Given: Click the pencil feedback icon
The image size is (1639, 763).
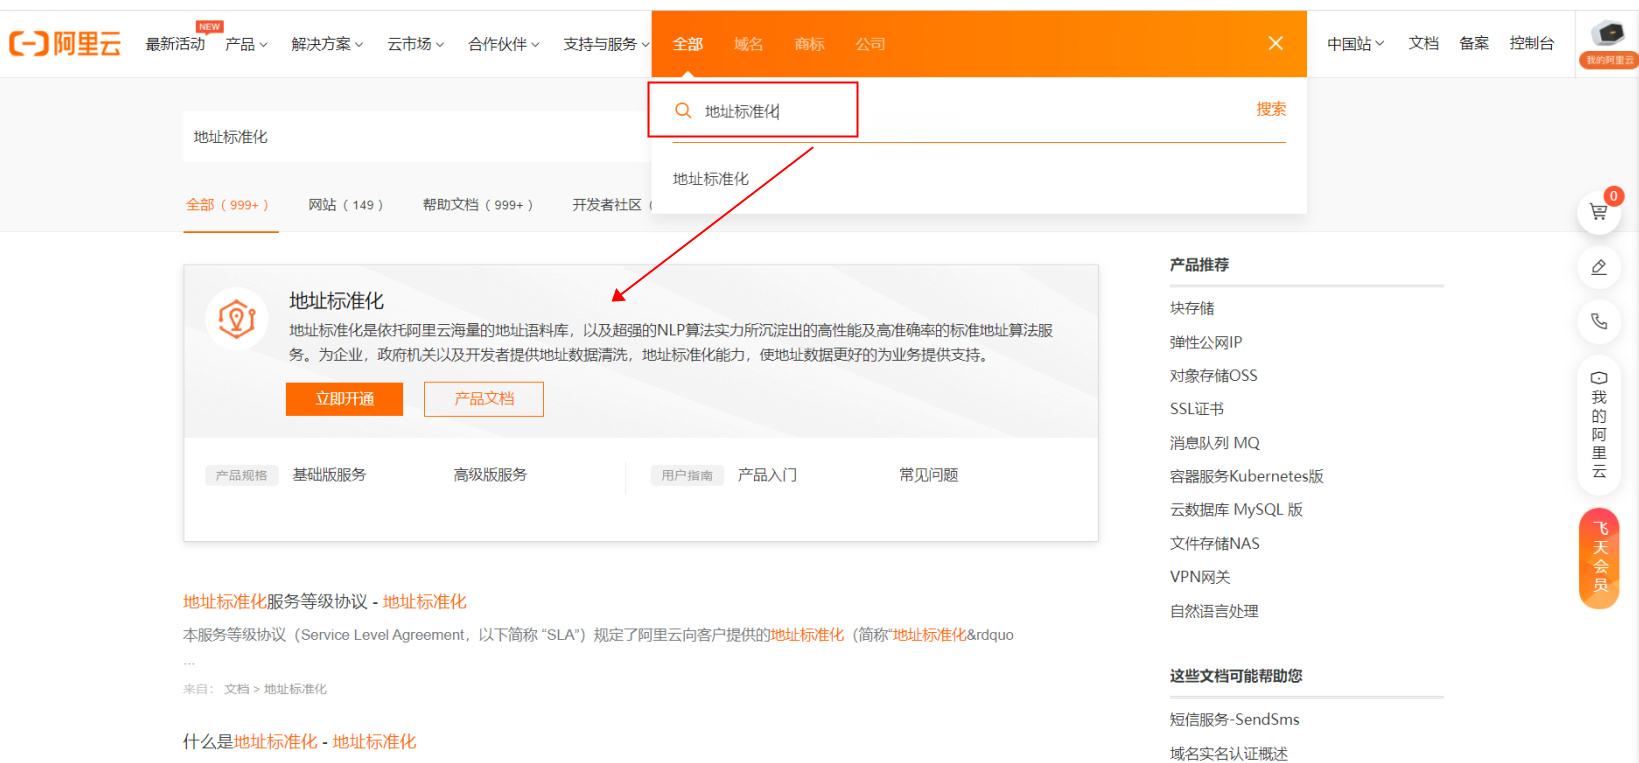Looking at the screenshot, I should click(1599, 267).
